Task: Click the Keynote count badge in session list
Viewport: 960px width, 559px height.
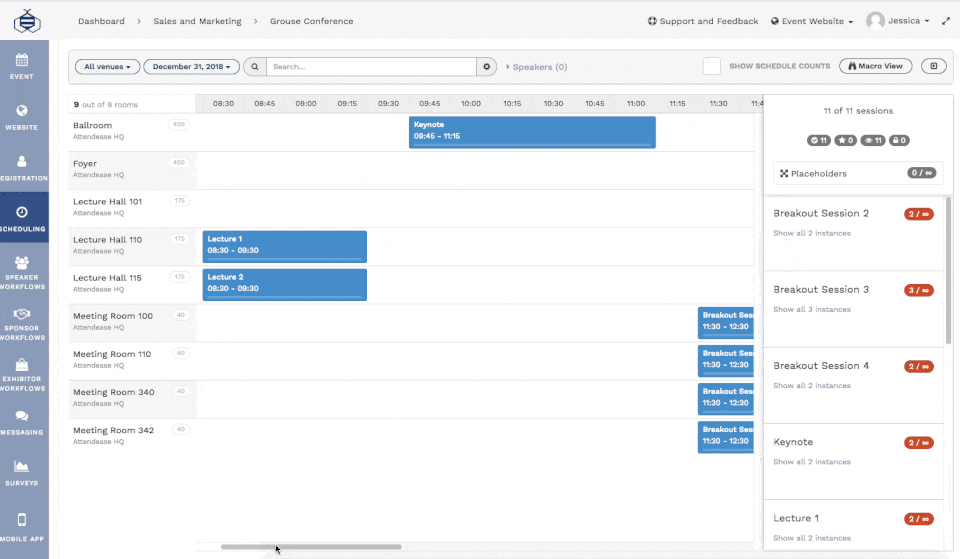Action: pos(918,443)
